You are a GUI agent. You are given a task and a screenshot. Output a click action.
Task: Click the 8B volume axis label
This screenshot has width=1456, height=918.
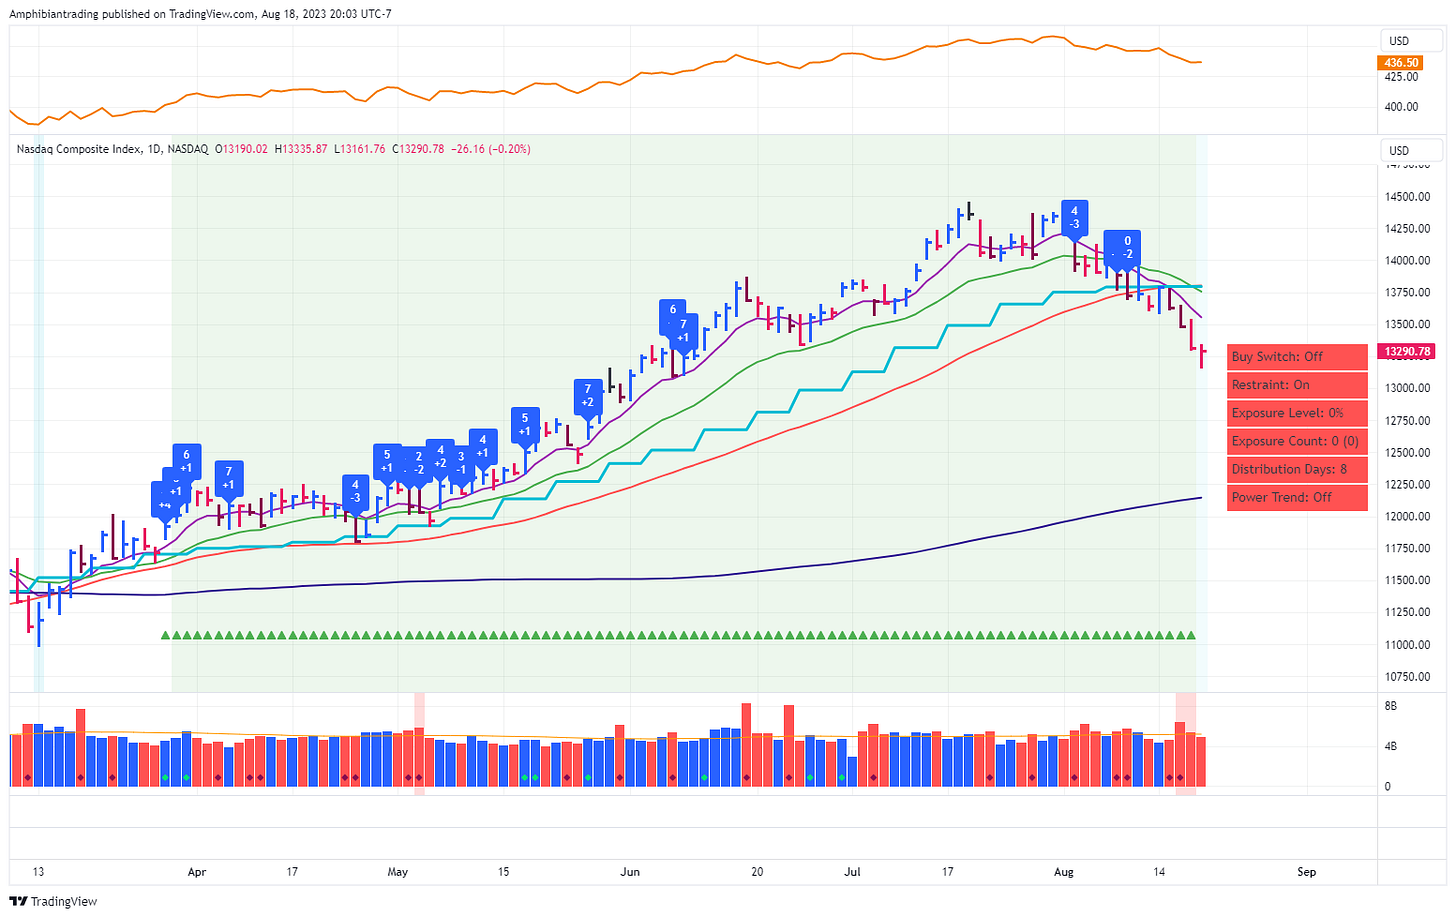1390,706
